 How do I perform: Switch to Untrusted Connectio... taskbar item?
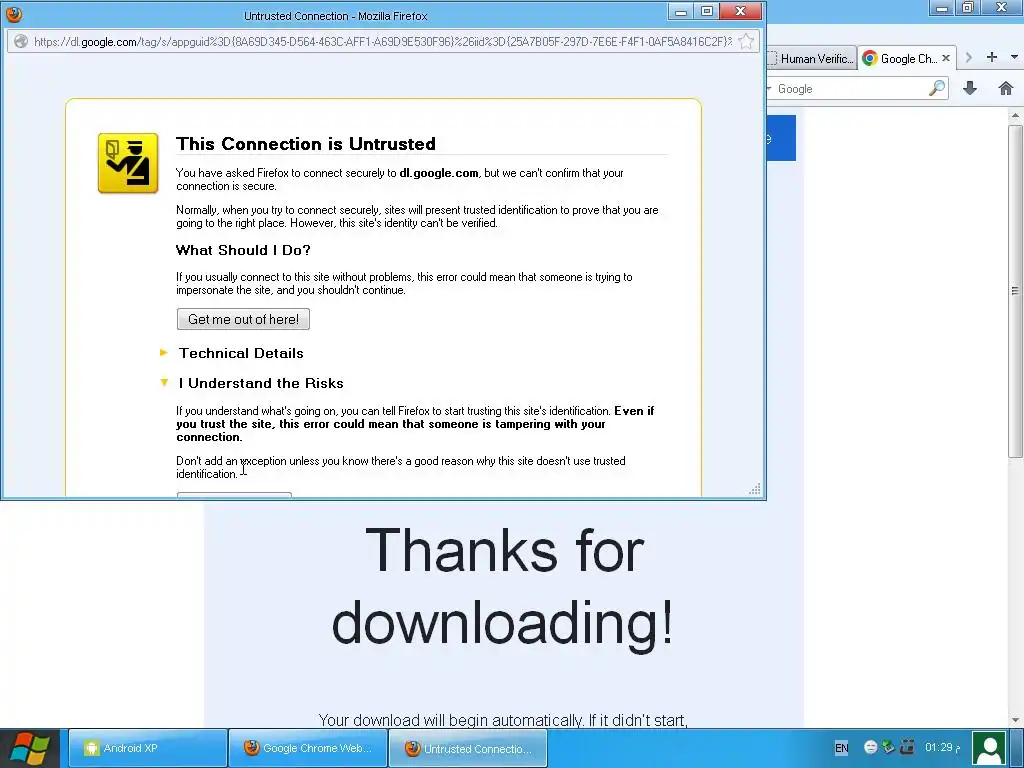click(468, 748)
